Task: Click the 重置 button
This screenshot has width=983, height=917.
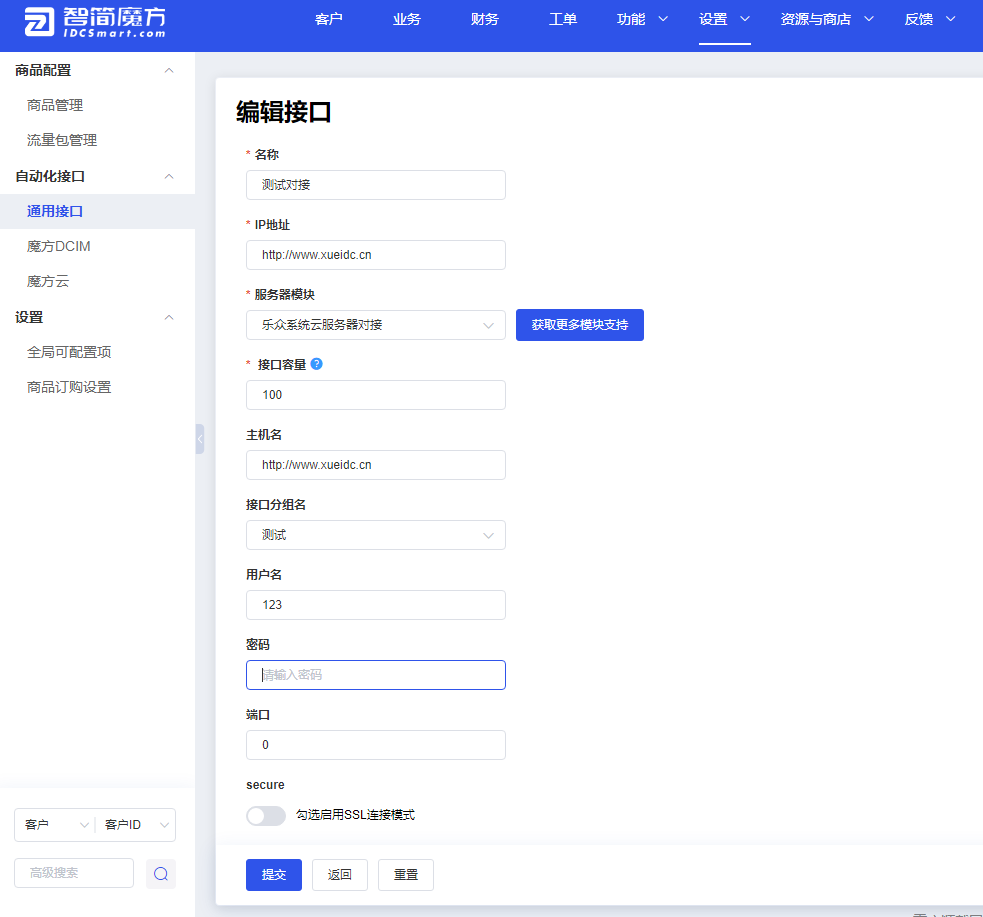Action: pyautogui.click(x=406, y=874)
